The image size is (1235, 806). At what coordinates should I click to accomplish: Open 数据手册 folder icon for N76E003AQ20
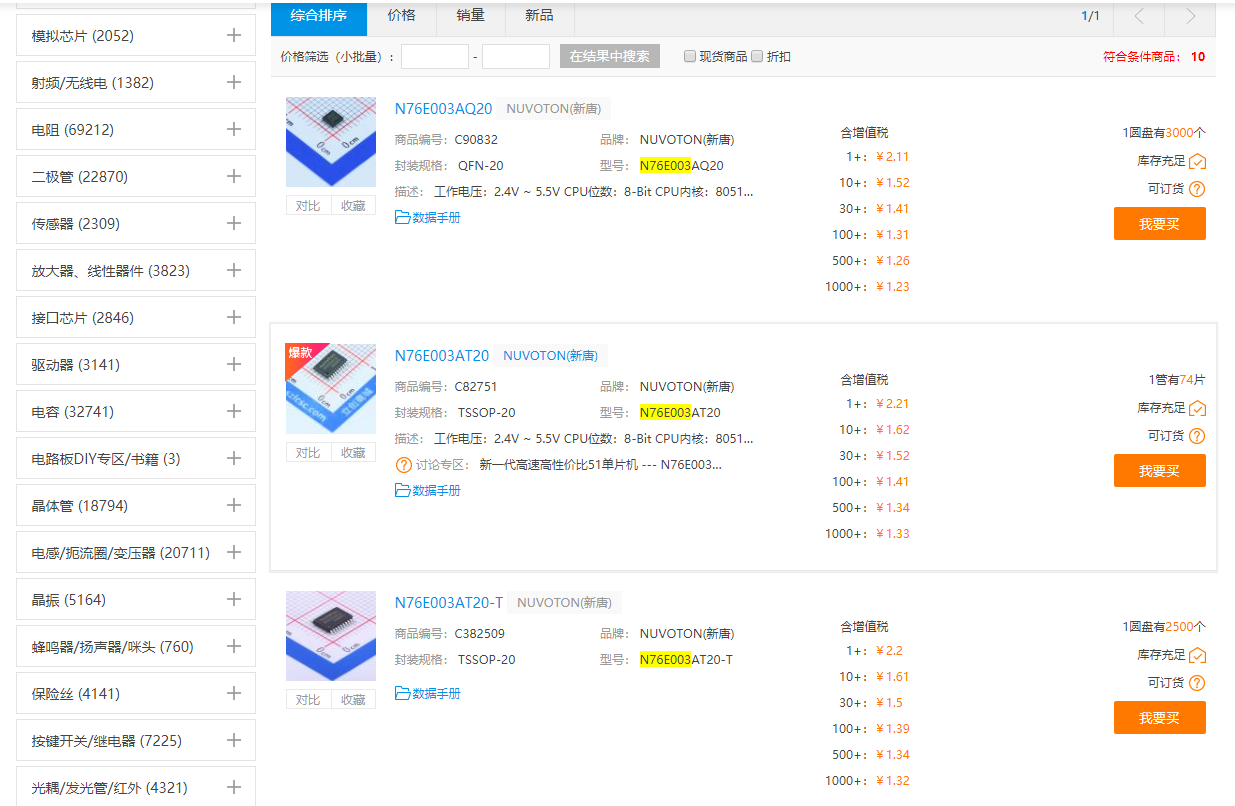click(403, 217)
